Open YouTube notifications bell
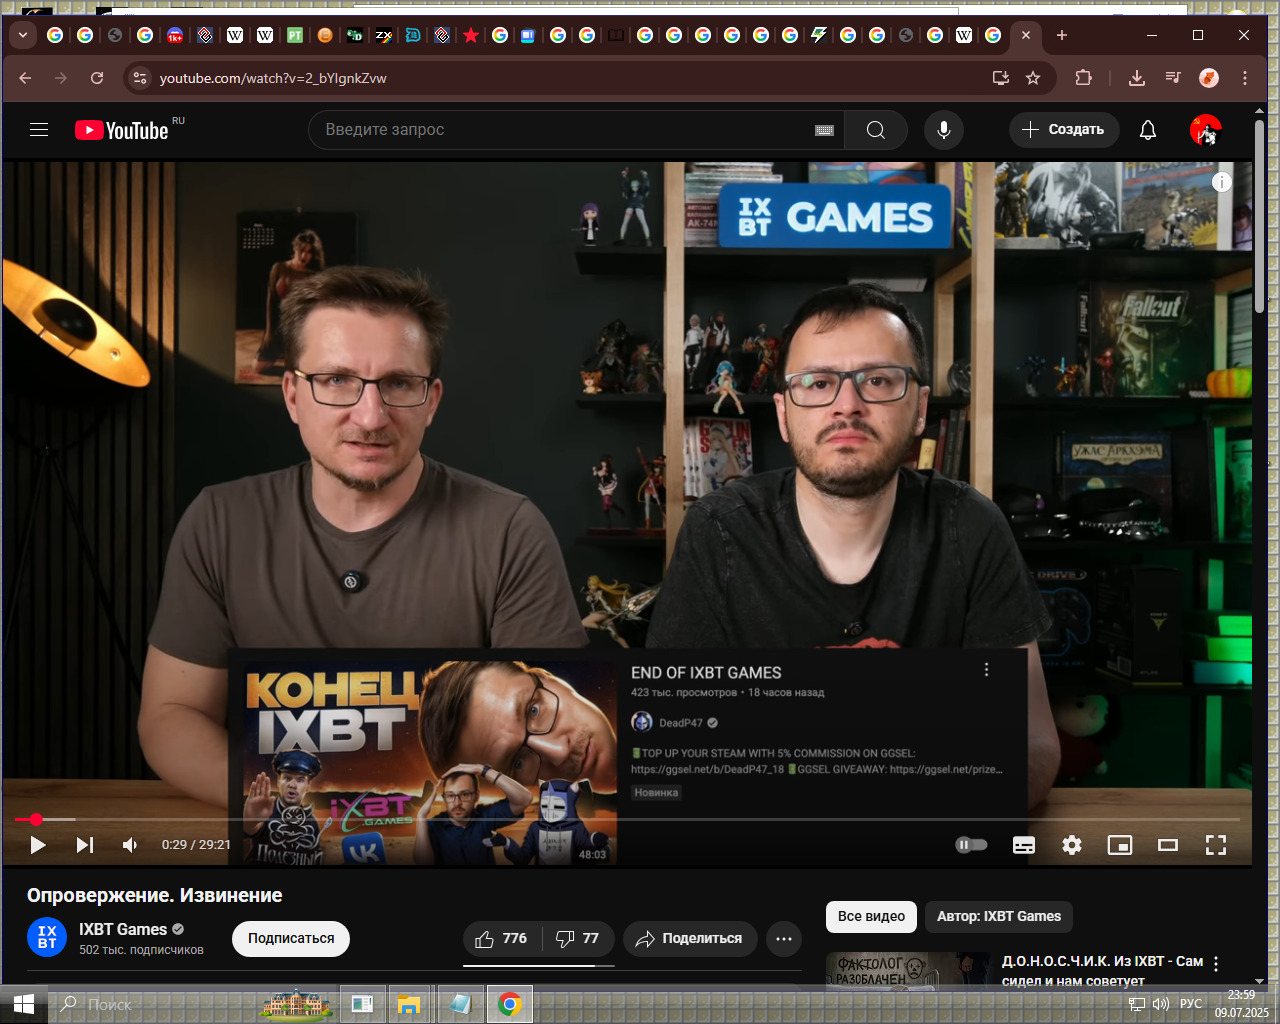Screen dimensions: 1280x1024 (x=1148, y=130)
